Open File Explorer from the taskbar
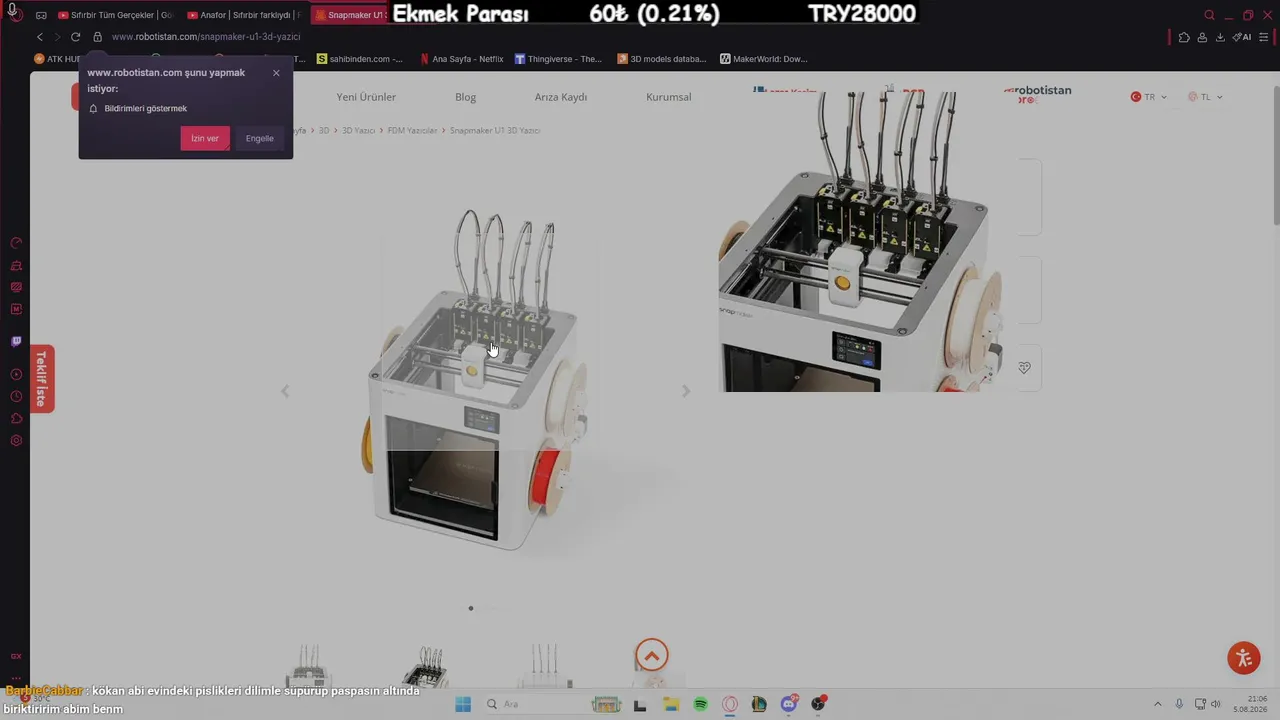Screen dimensions: 1280x720 click(671, 704)
